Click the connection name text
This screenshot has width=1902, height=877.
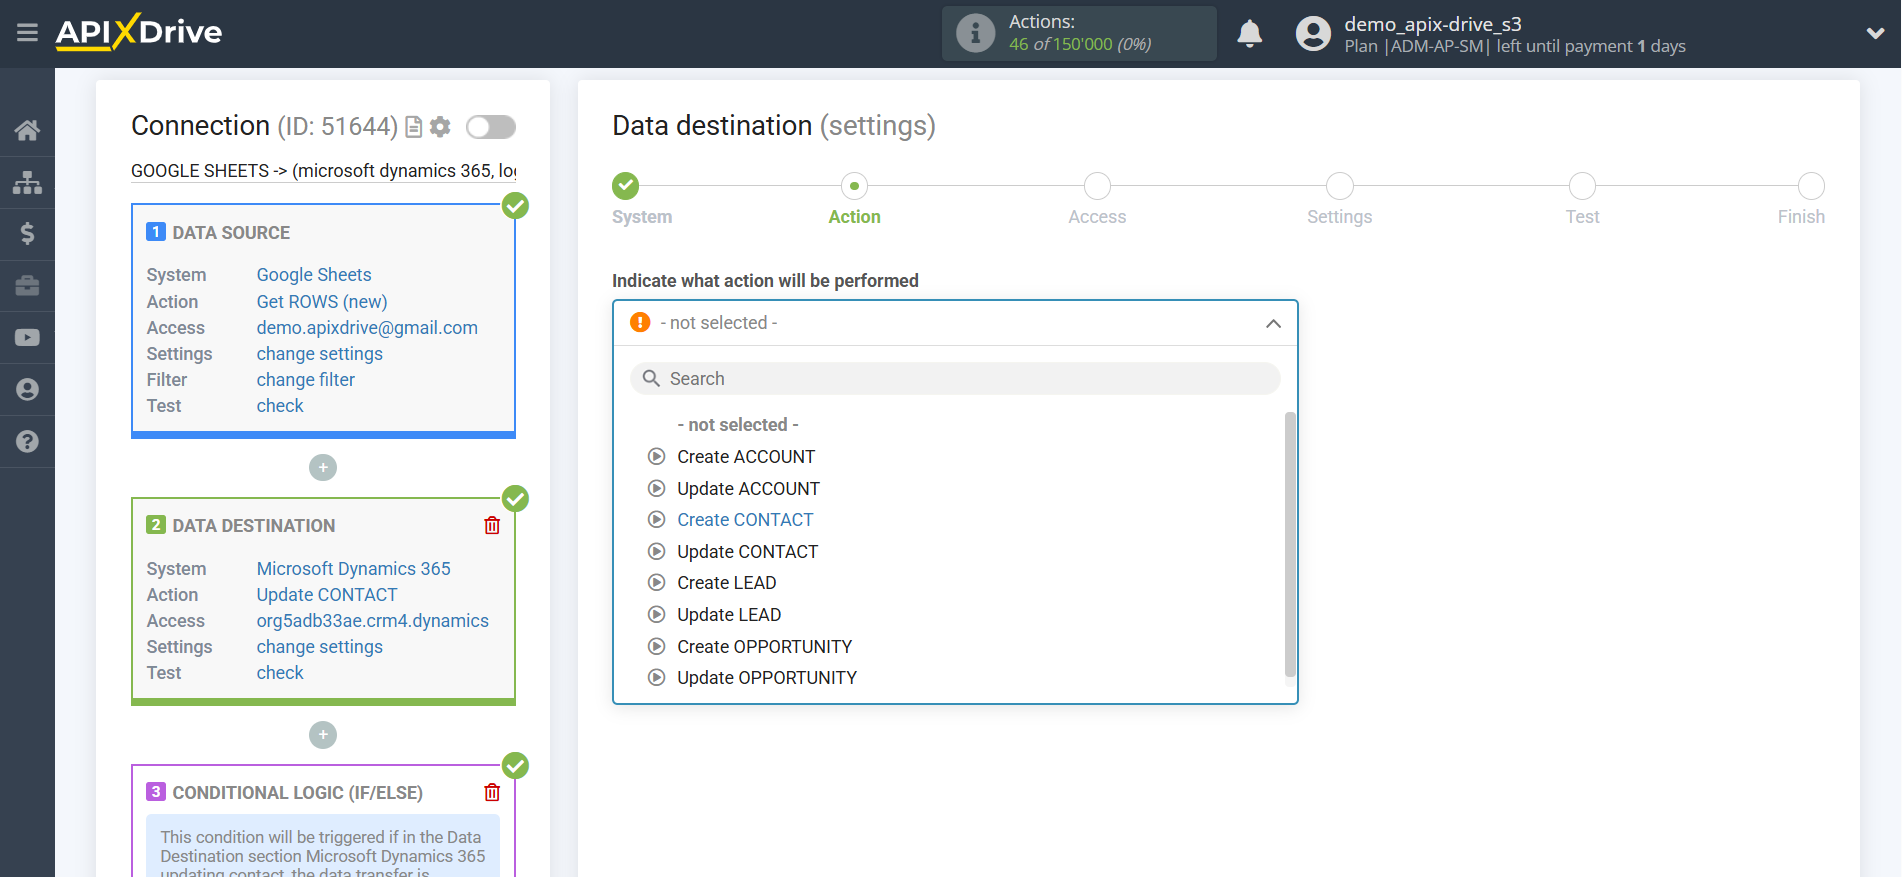(323, 171)
